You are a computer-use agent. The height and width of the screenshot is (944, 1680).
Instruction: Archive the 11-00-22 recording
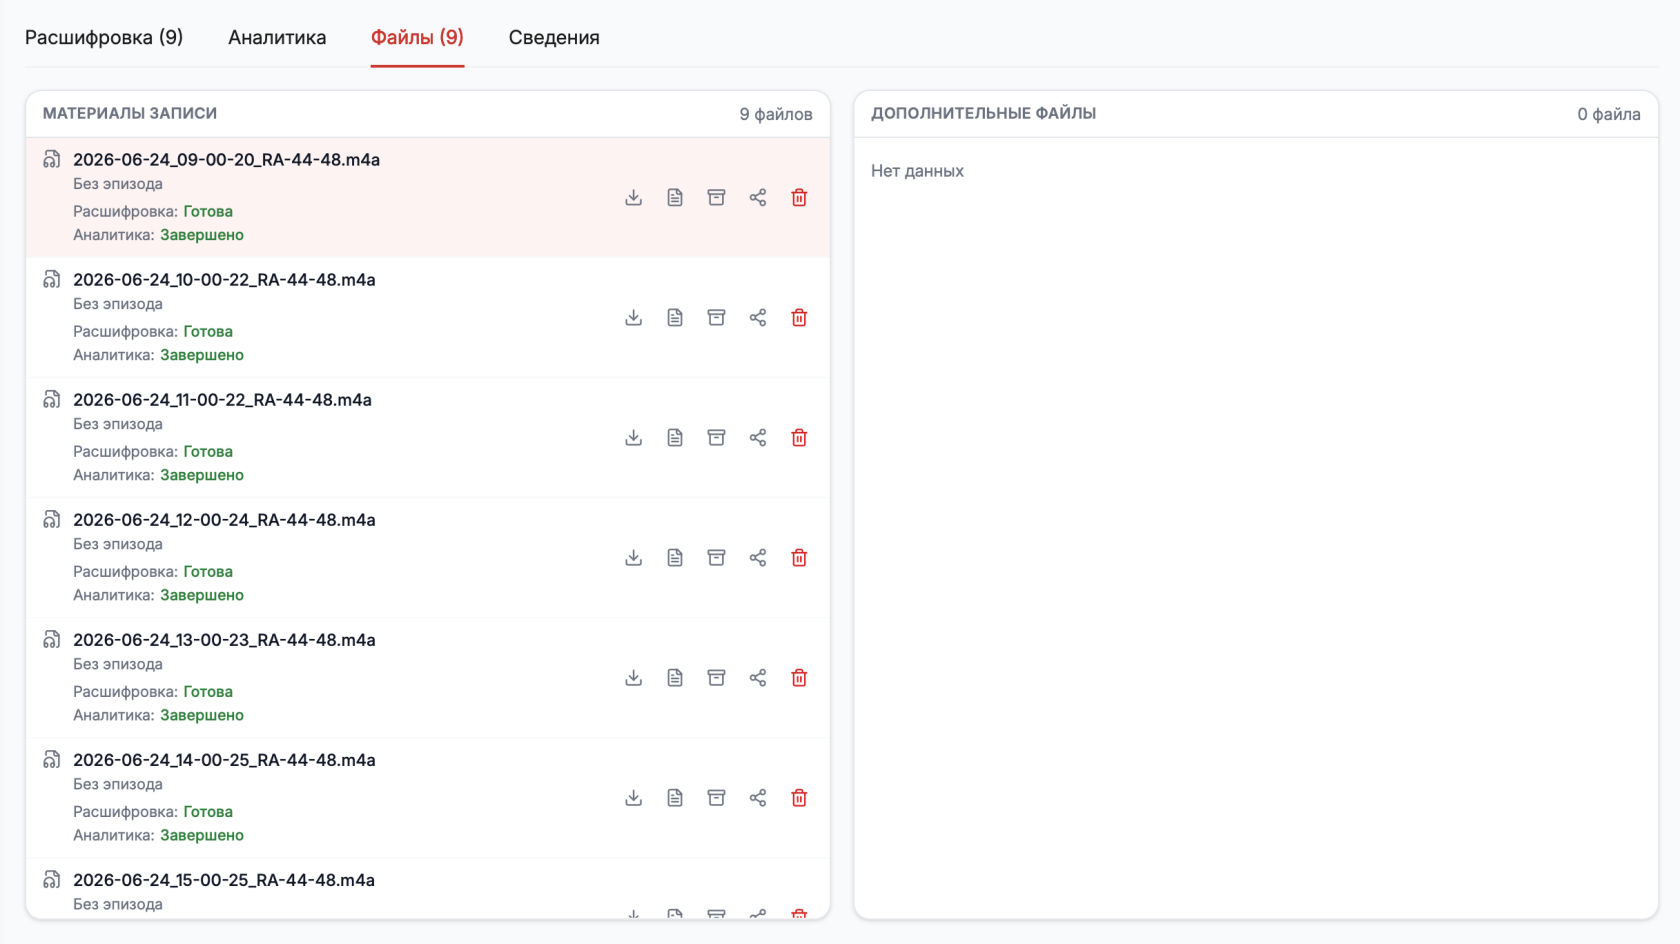tap(716, 437)
